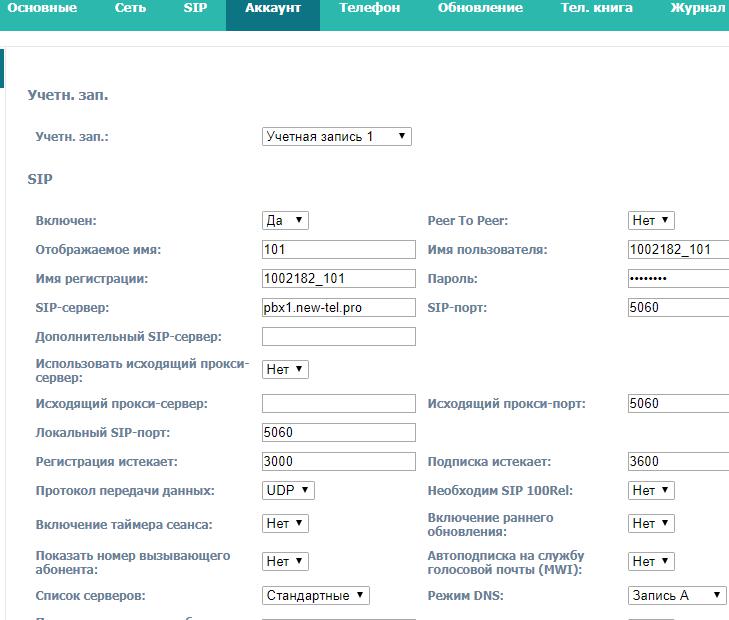Viewport: 729px width, 620px height.
Task: Open the Режим DNS dropdown
Action: pos(677,595)
